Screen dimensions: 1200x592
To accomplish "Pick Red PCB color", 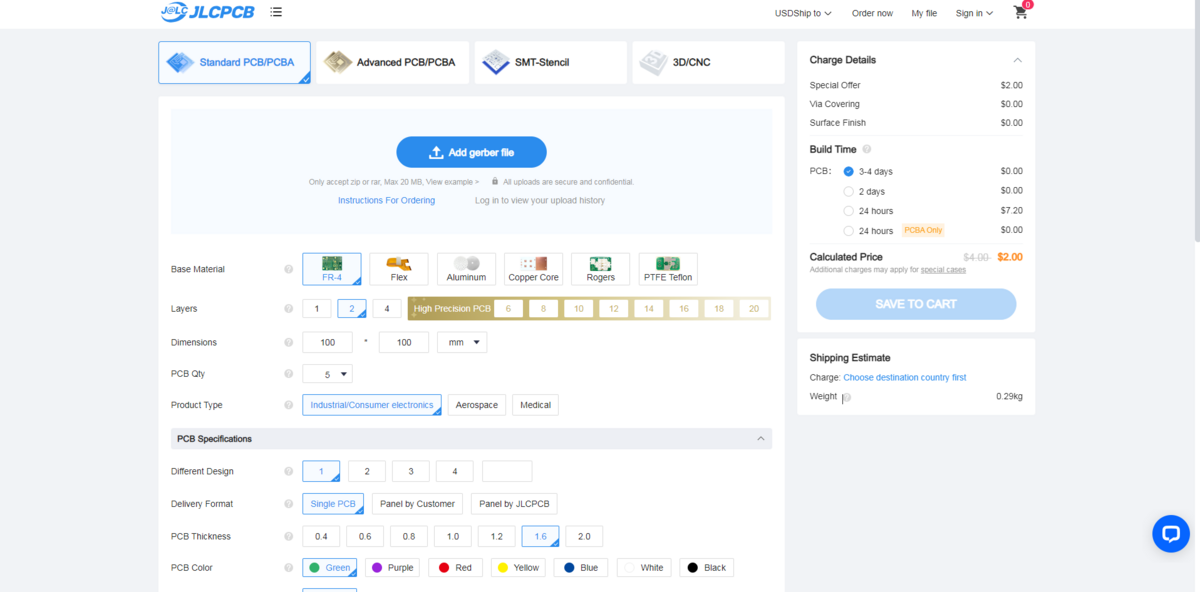I will 455,568.
